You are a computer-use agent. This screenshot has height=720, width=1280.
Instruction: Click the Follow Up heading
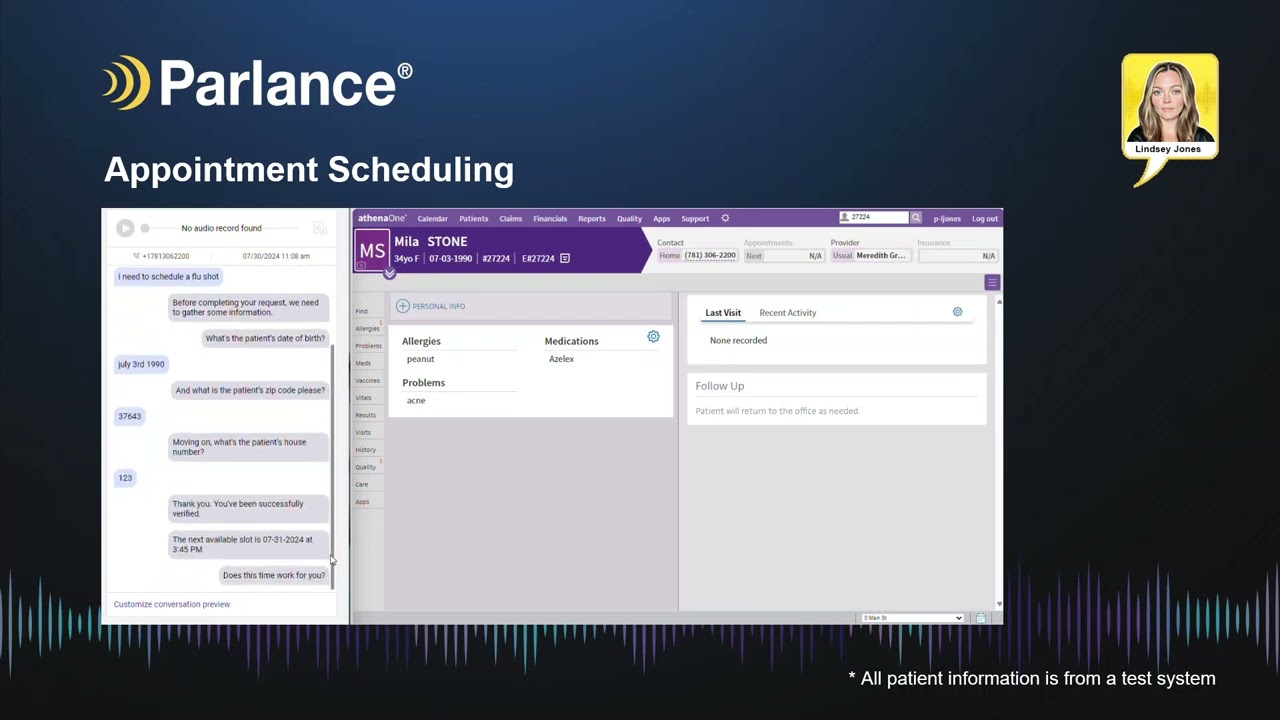click(720, 386)
